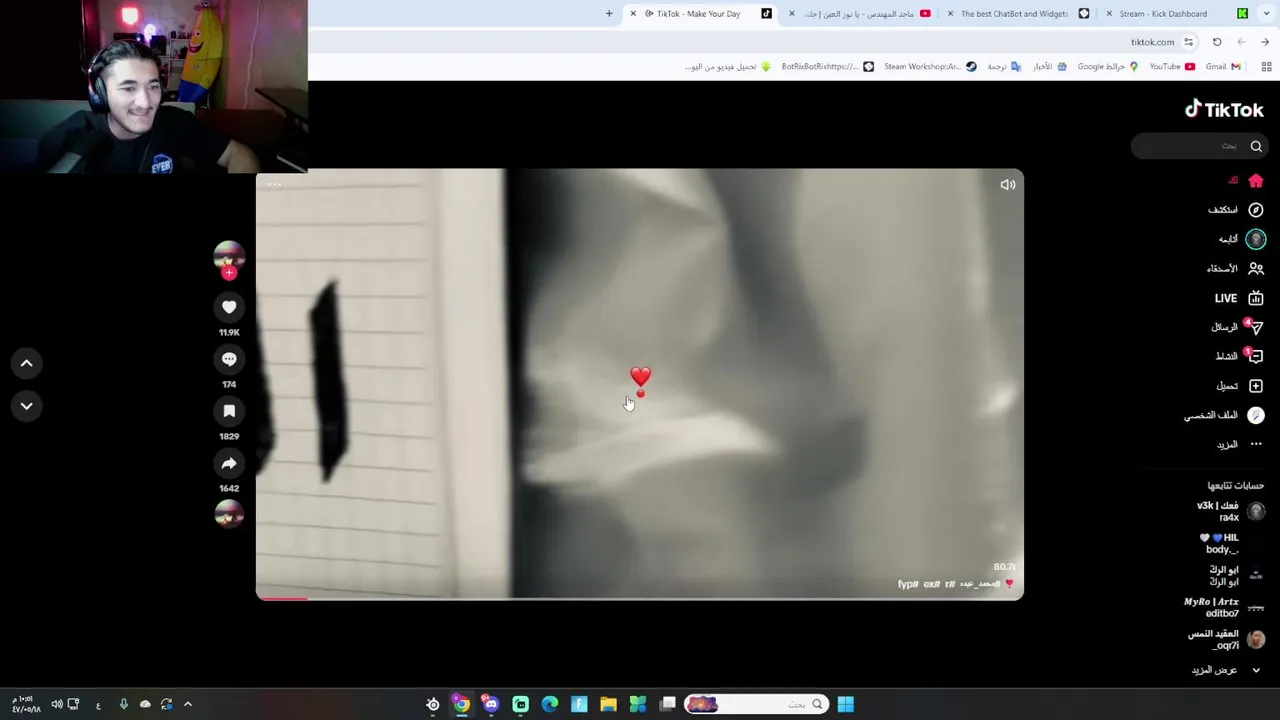Open the video's sound disc thumbnail
Screen dimensions: 1280x720
click(x=229, y=514)
